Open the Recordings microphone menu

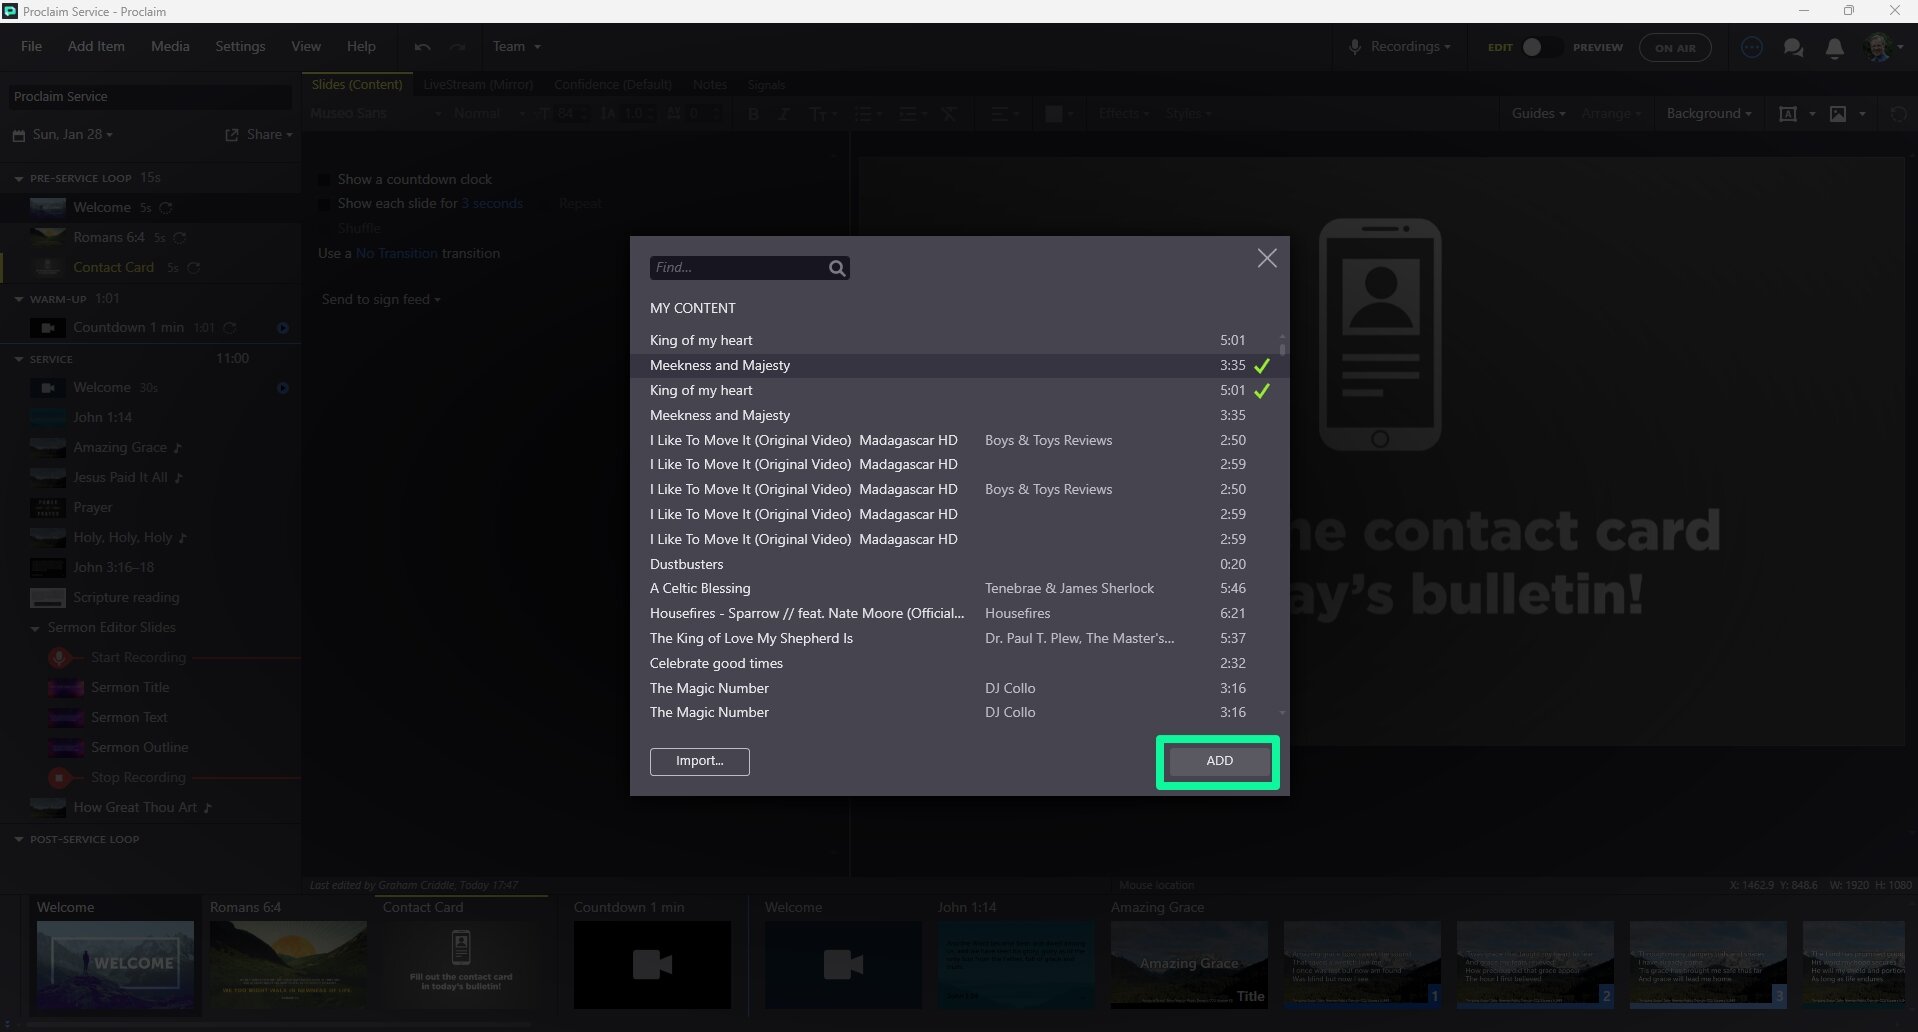(x=1398, y=46)
